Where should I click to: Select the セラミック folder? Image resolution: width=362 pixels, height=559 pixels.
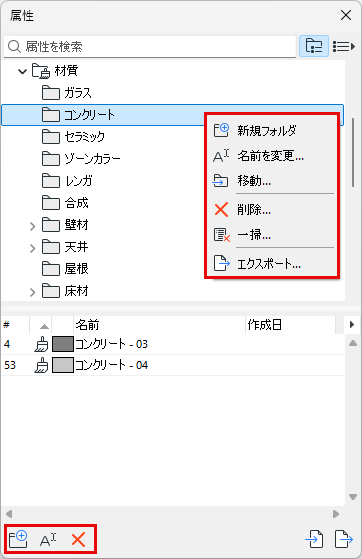pyautogui.click(x=73, y=137)
